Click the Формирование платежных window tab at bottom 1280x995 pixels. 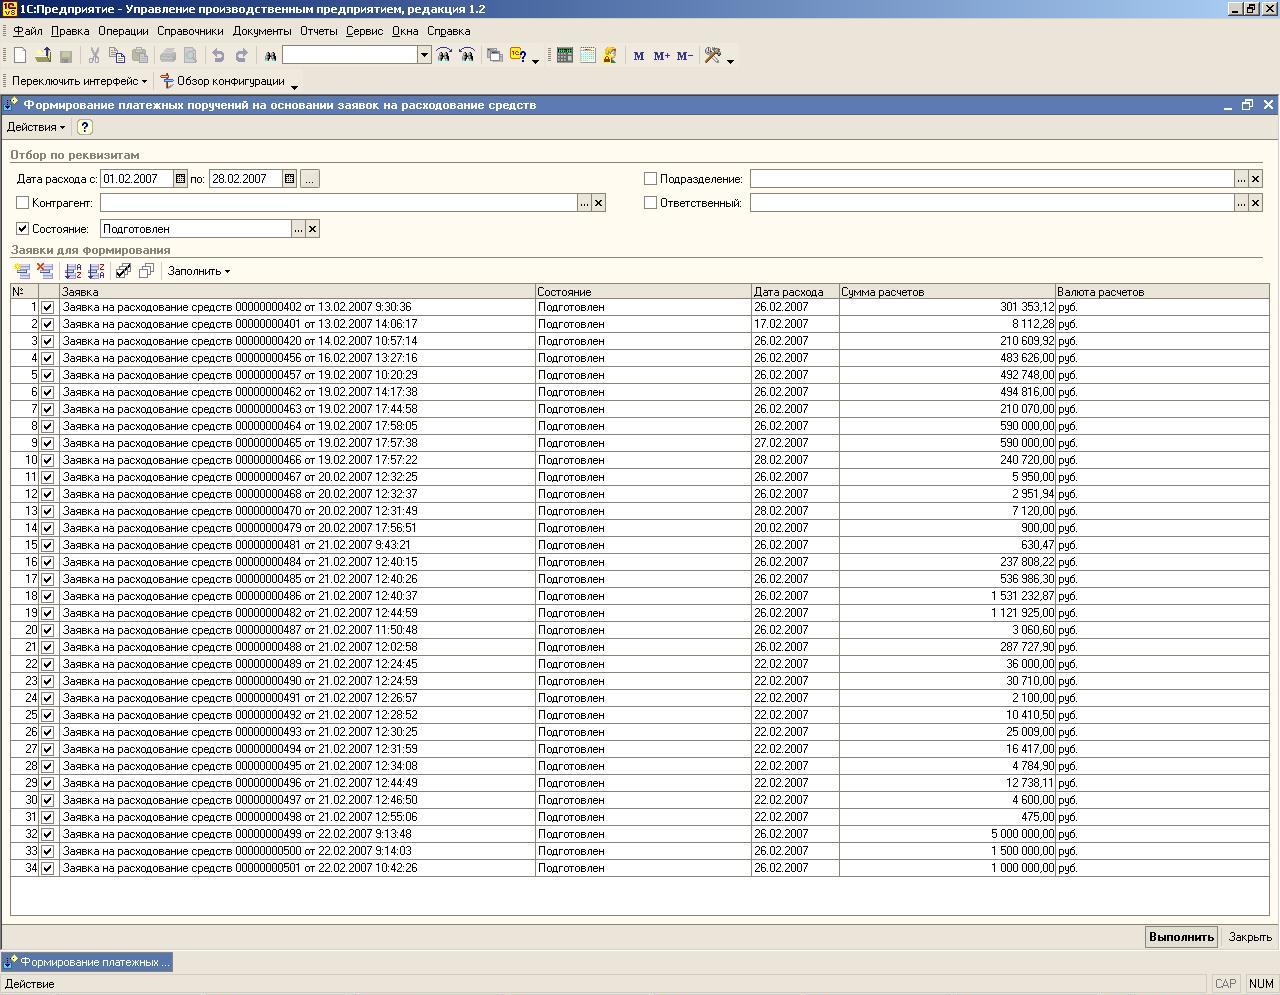(87, 962)
